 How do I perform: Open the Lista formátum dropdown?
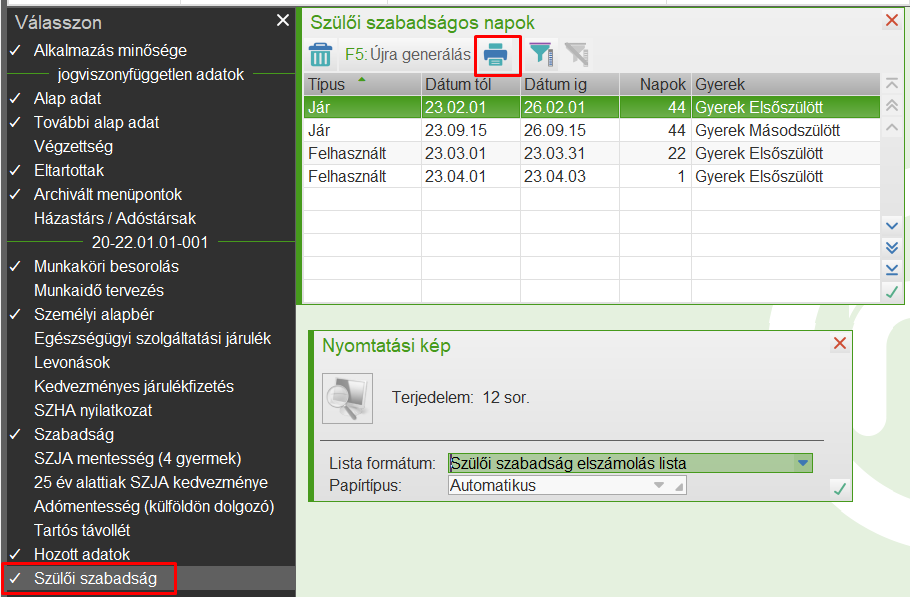coord(803,463)
